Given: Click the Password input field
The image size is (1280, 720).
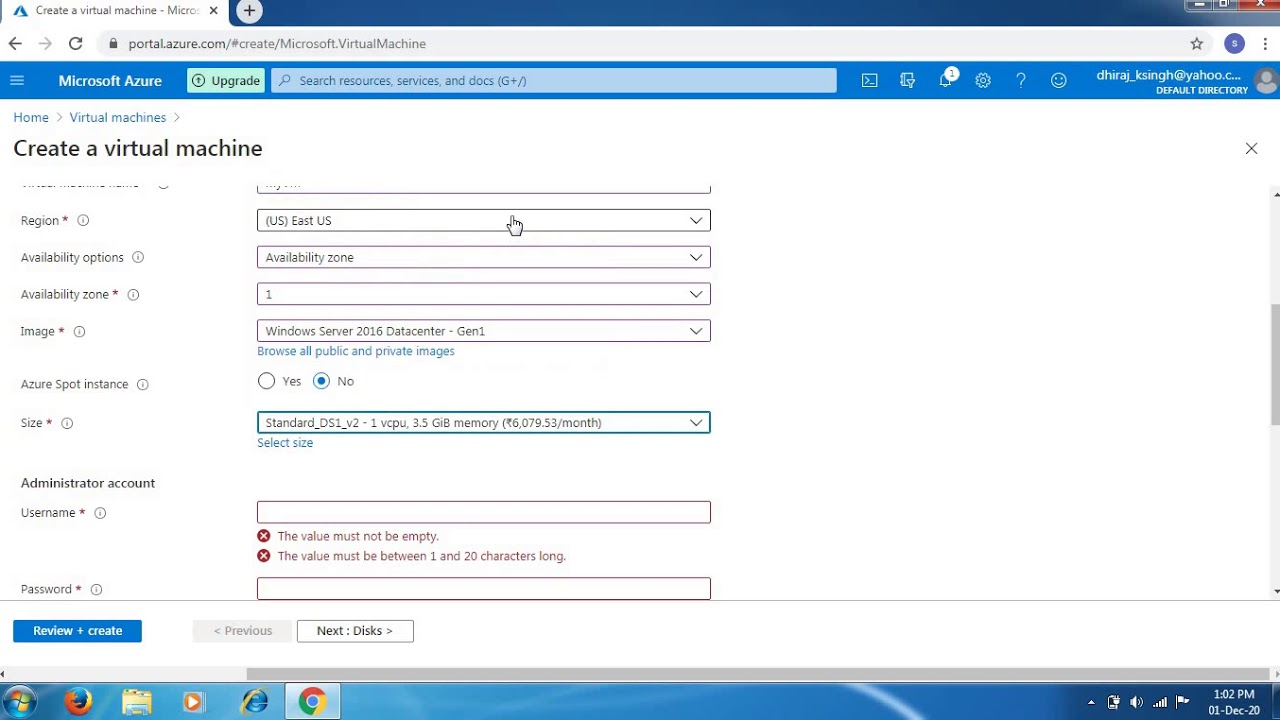Looking at the screenshot, I should point(484,589).
